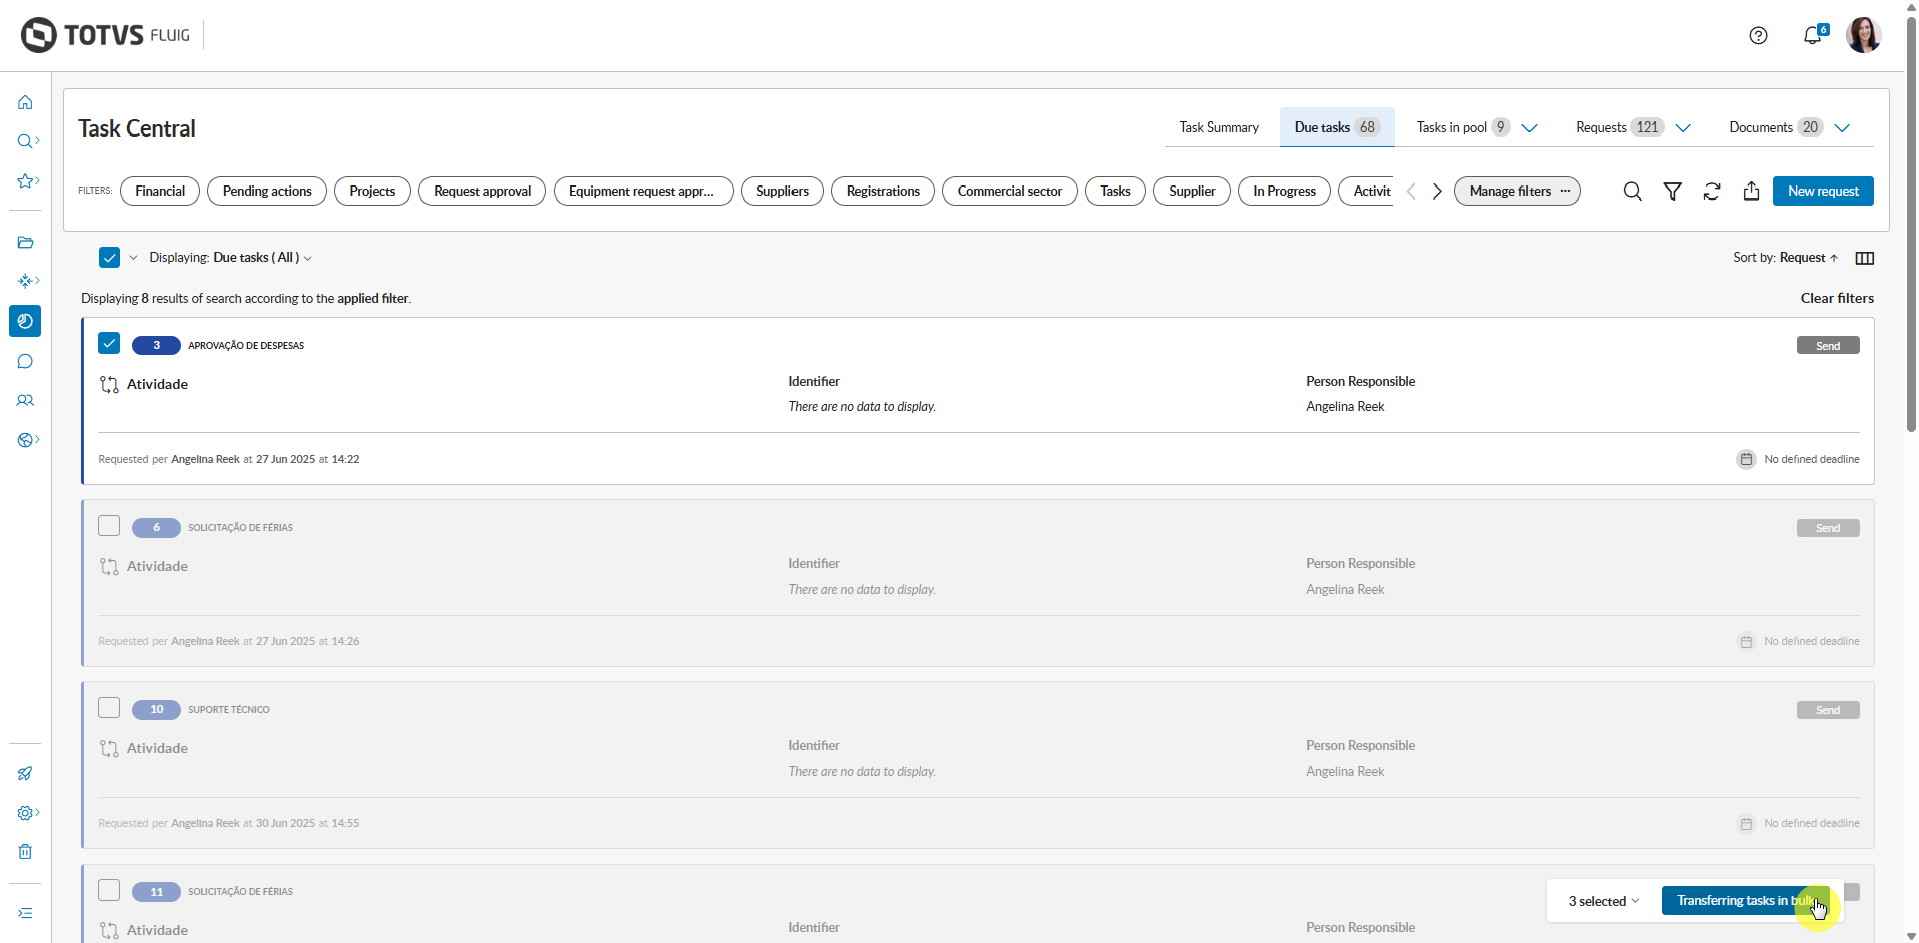Expand the arrow beside select-all checkbox
The image size is (1919, 943).
coord(133,258)
